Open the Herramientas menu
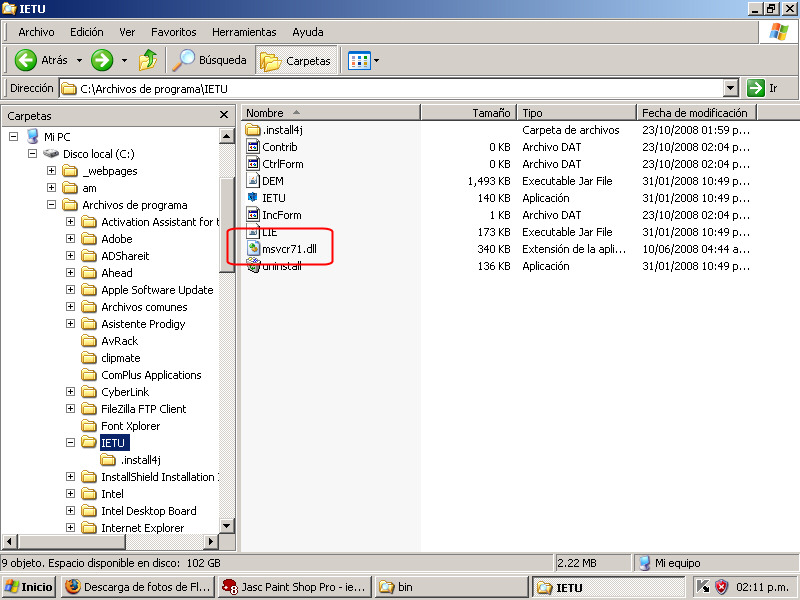Viewport: 800px width, 600px height. click(x=244, y=32)
